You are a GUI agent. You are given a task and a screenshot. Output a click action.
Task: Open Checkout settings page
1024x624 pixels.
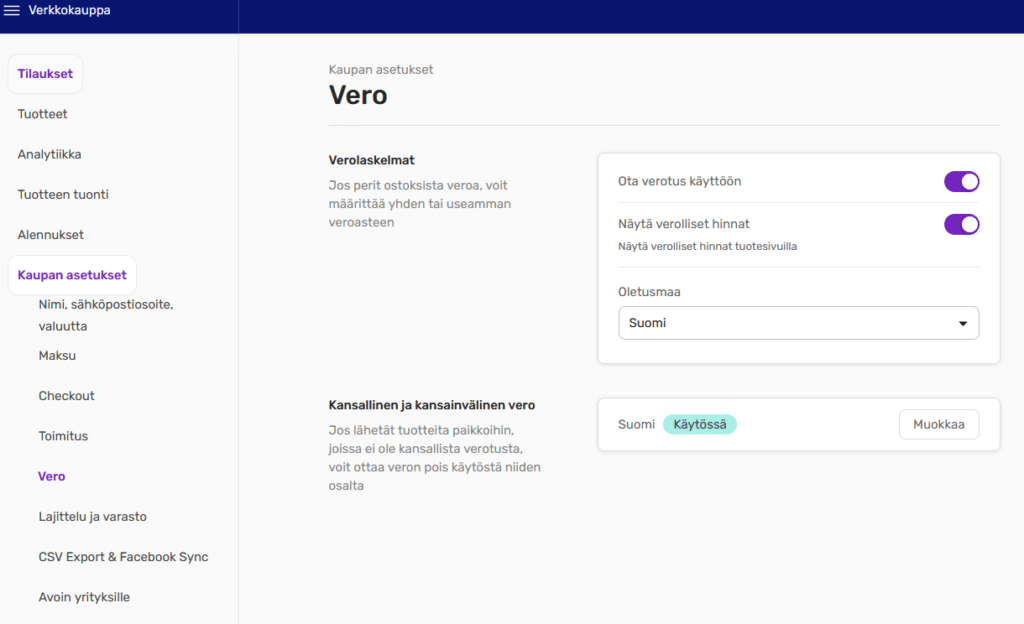pos(66,396)
